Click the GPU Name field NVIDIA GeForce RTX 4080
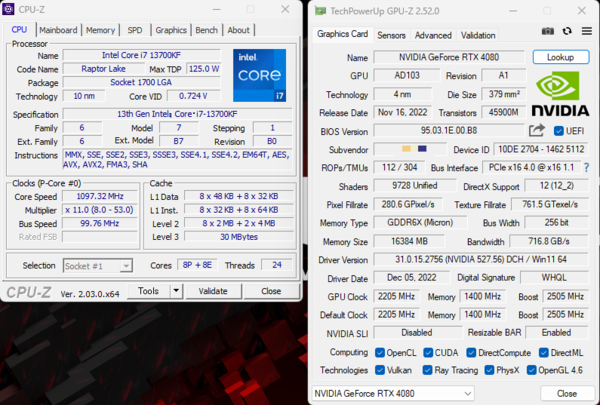Screen dimensions: 600x405 pos(449,57)
